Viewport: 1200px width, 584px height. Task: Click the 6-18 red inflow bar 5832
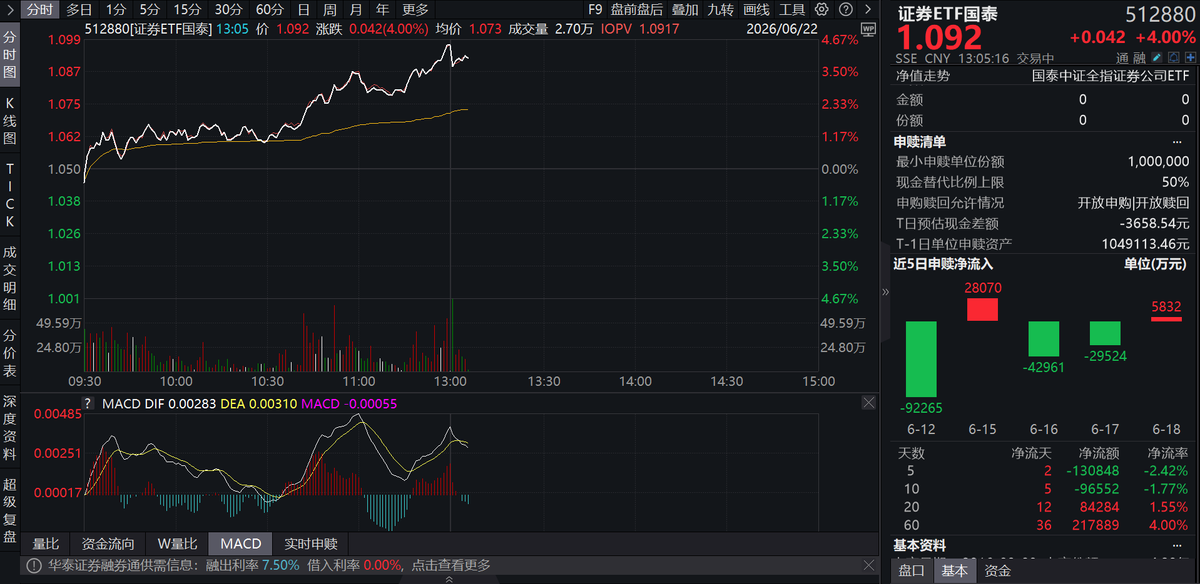tap(1166, 318)
